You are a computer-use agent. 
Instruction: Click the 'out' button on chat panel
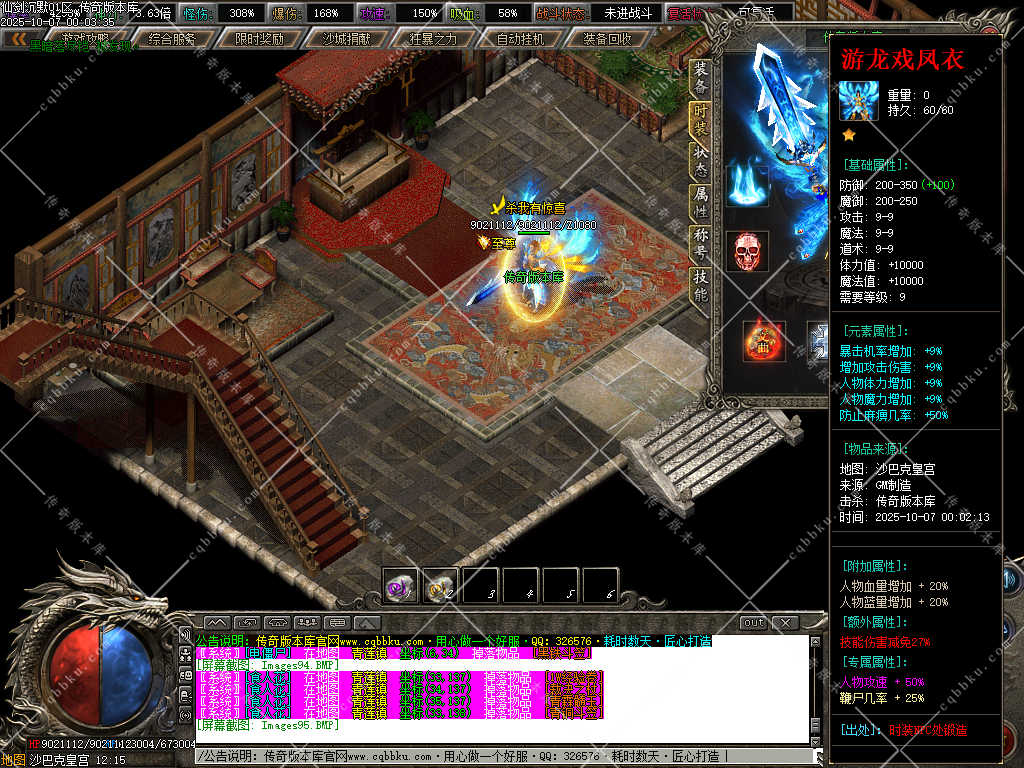pyautogui.click(x=754, y=623)
